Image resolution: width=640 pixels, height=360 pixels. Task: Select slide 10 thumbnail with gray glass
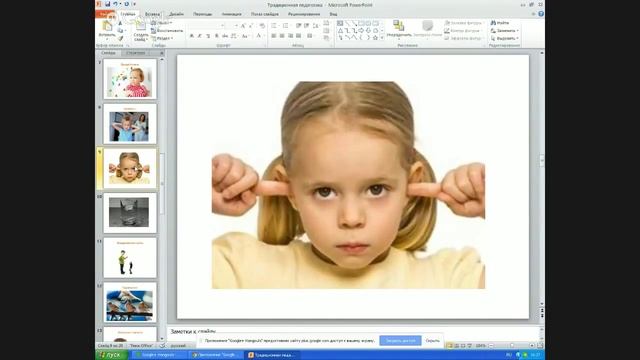click(x=130, y=213)
